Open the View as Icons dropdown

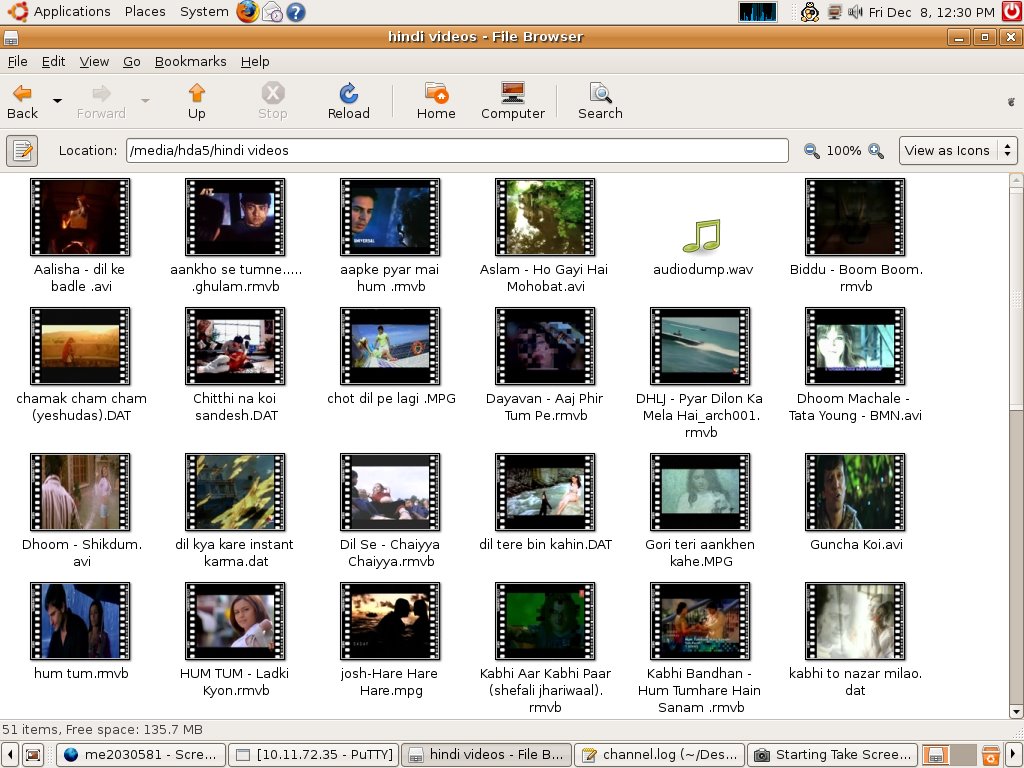click(957, 151)
